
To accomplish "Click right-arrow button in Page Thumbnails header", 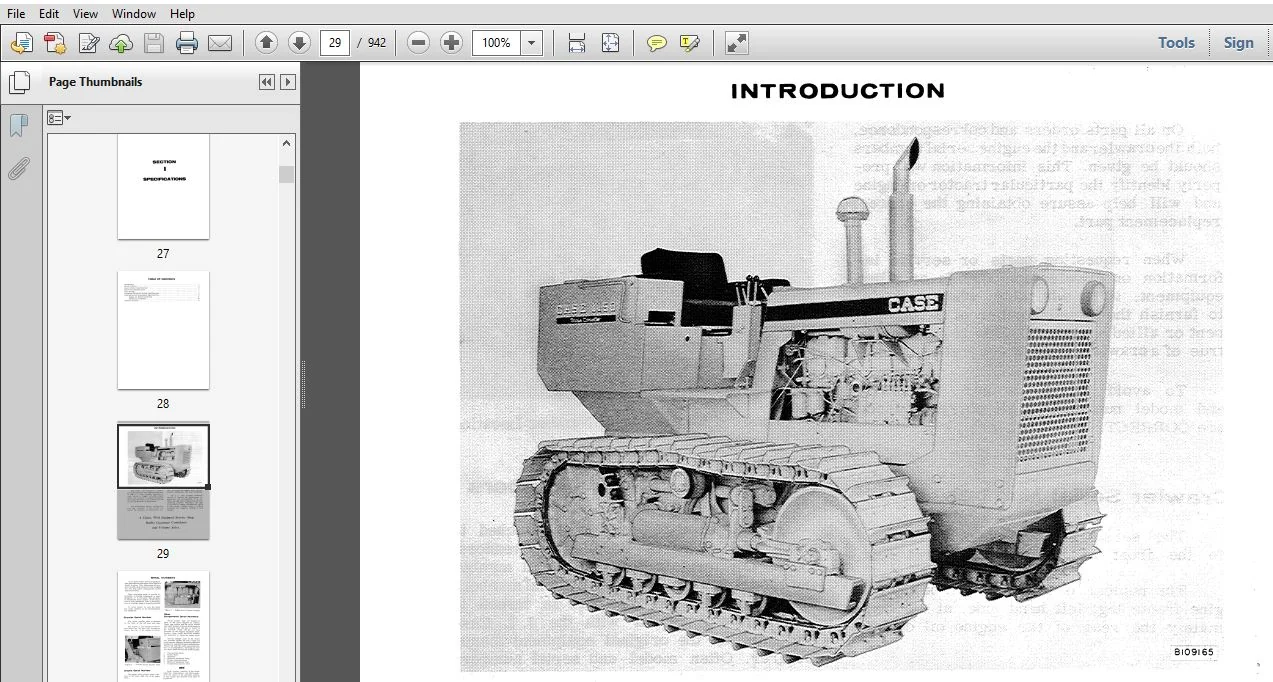I will 288,82.
